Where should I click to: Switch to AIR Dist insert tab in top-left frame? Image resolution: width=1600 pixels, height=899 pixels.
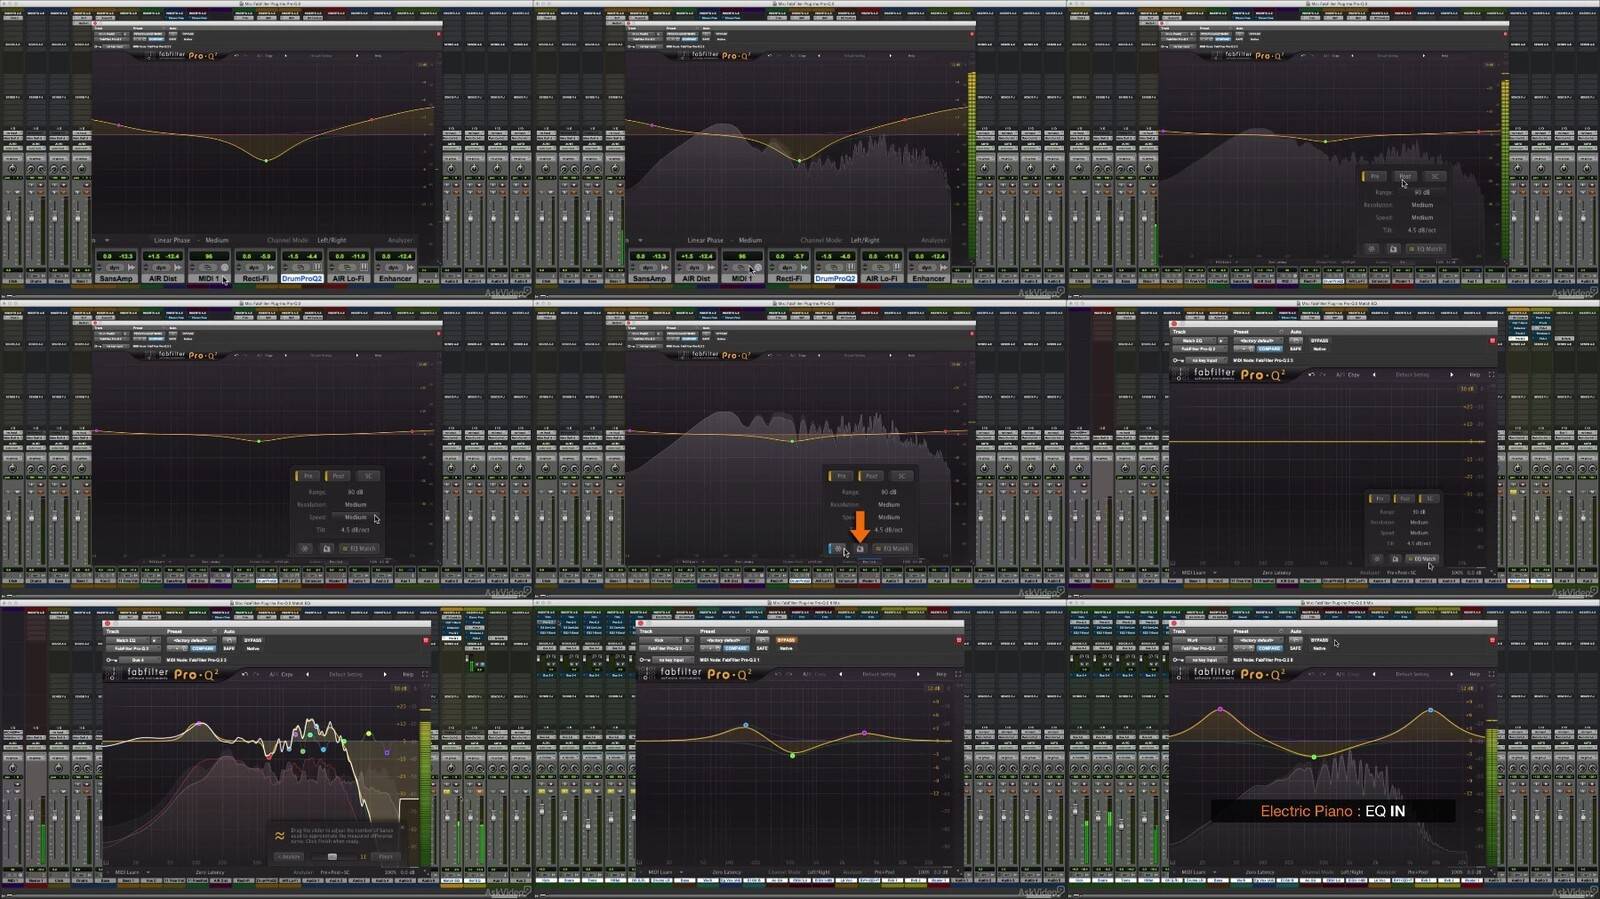click(x=163, y=278)
